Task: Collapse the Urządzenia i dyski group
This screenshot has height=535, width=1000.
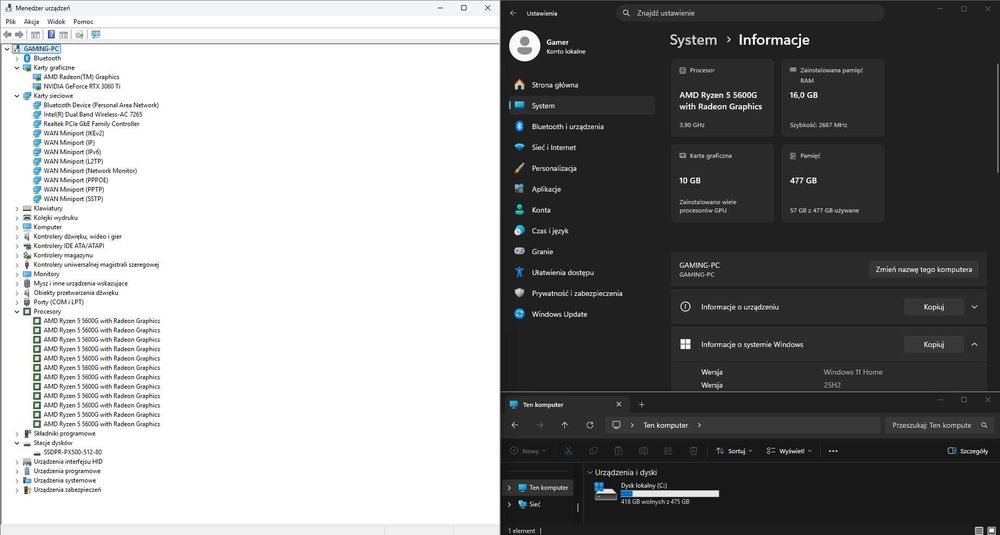Action: tap(589, 473)
